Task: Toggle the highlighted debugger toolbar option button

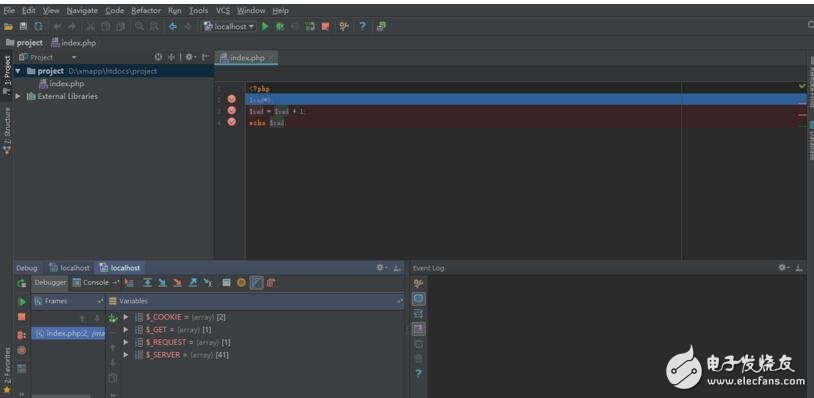Action: click(256, 283)
